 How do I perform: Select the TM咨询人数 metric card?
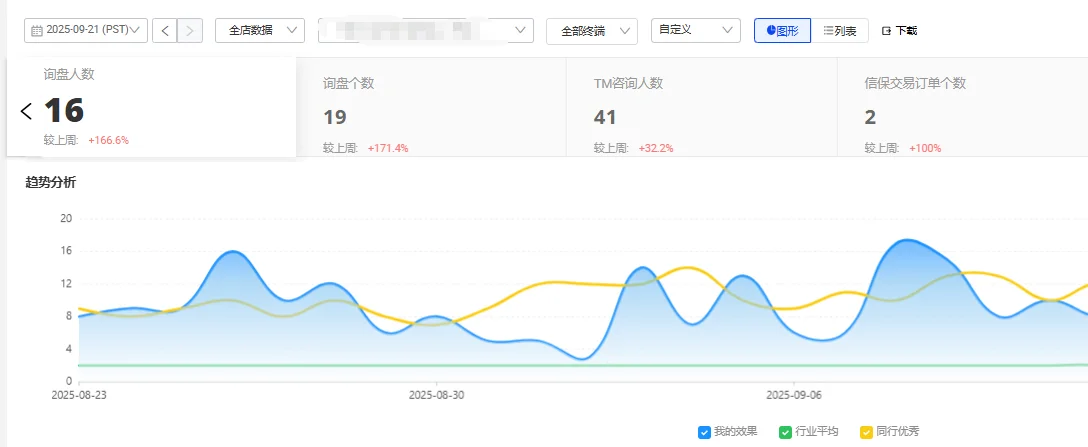[702, 108]
